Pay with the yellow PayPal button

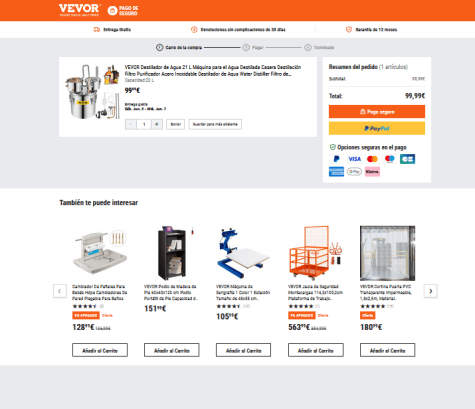point(377,128)
